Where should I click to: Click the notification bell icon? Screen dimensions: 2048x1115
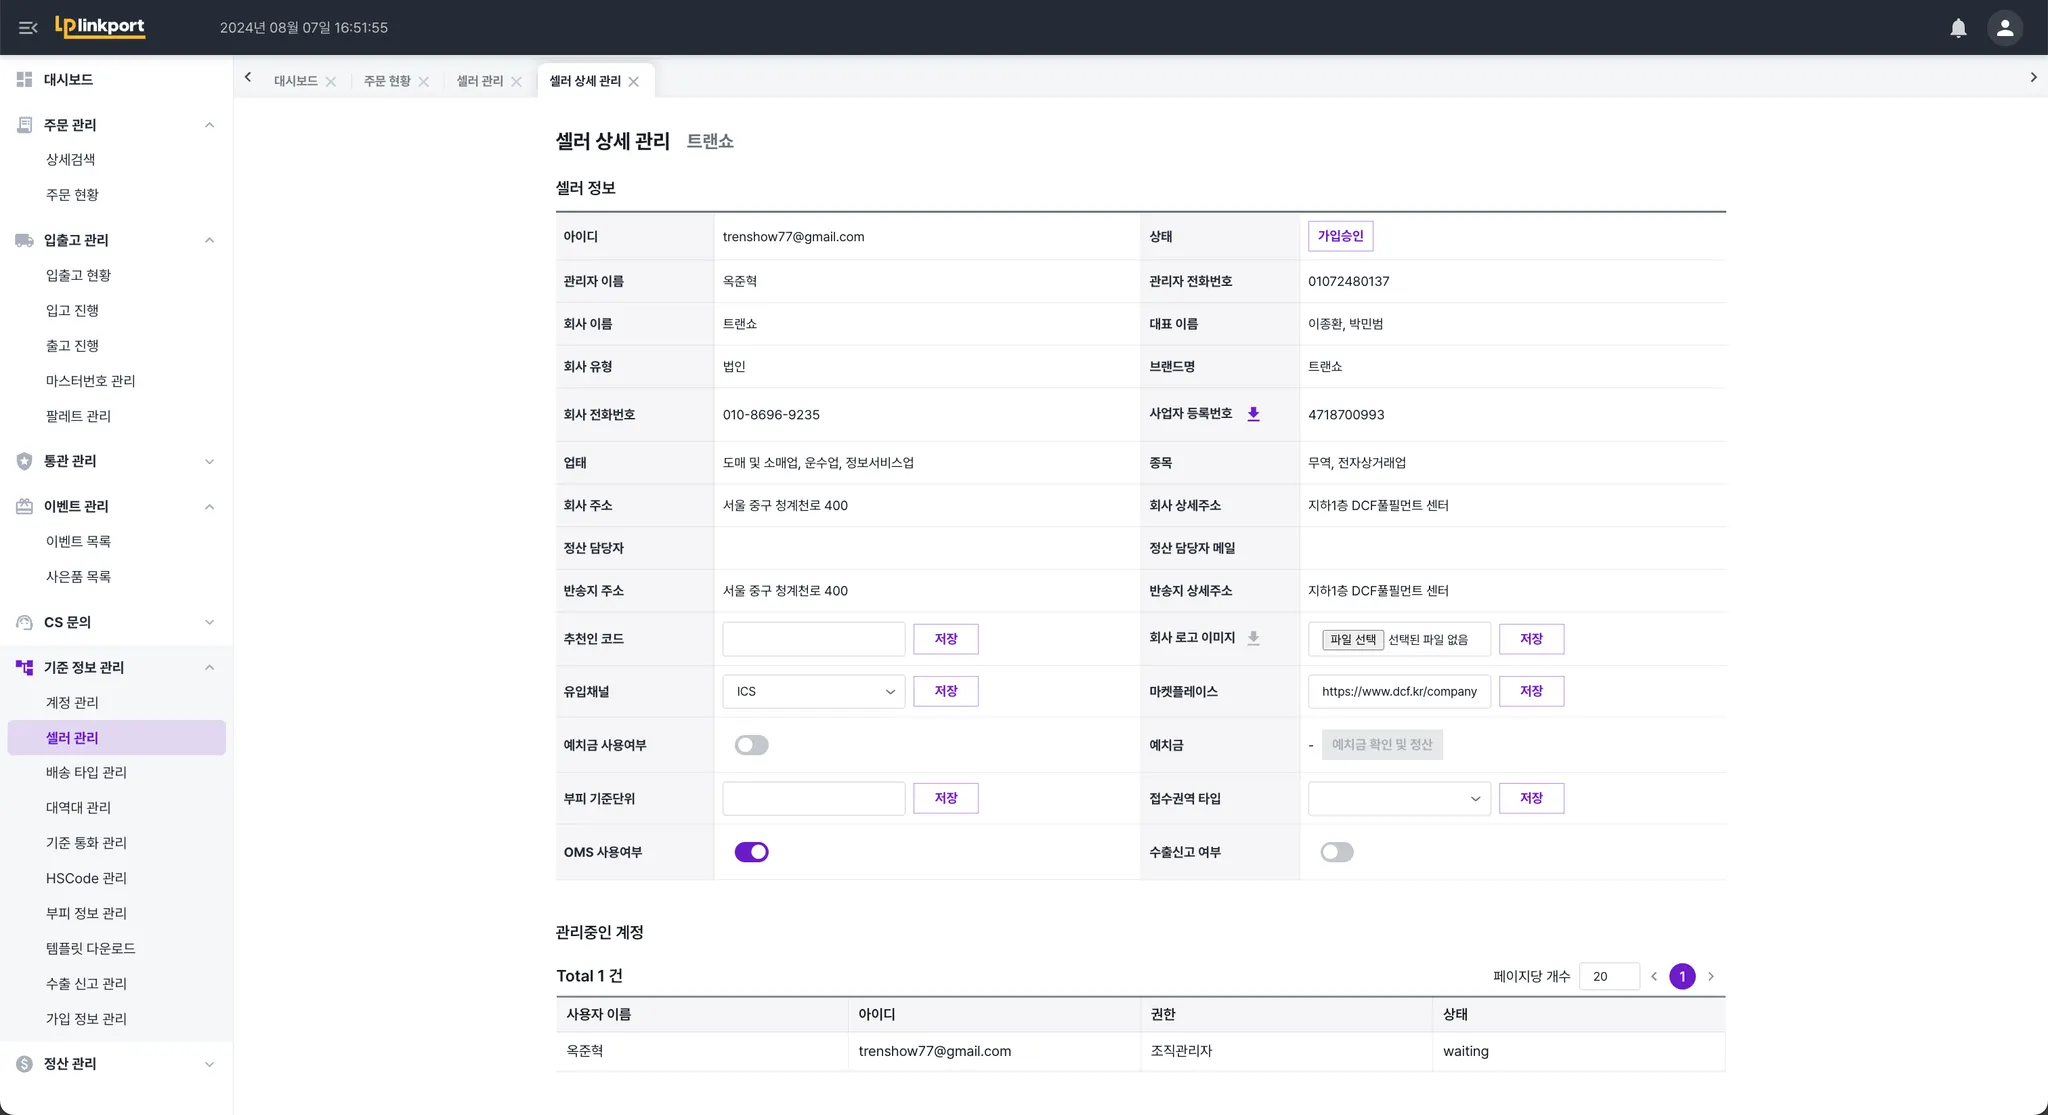coord(1958,28)
